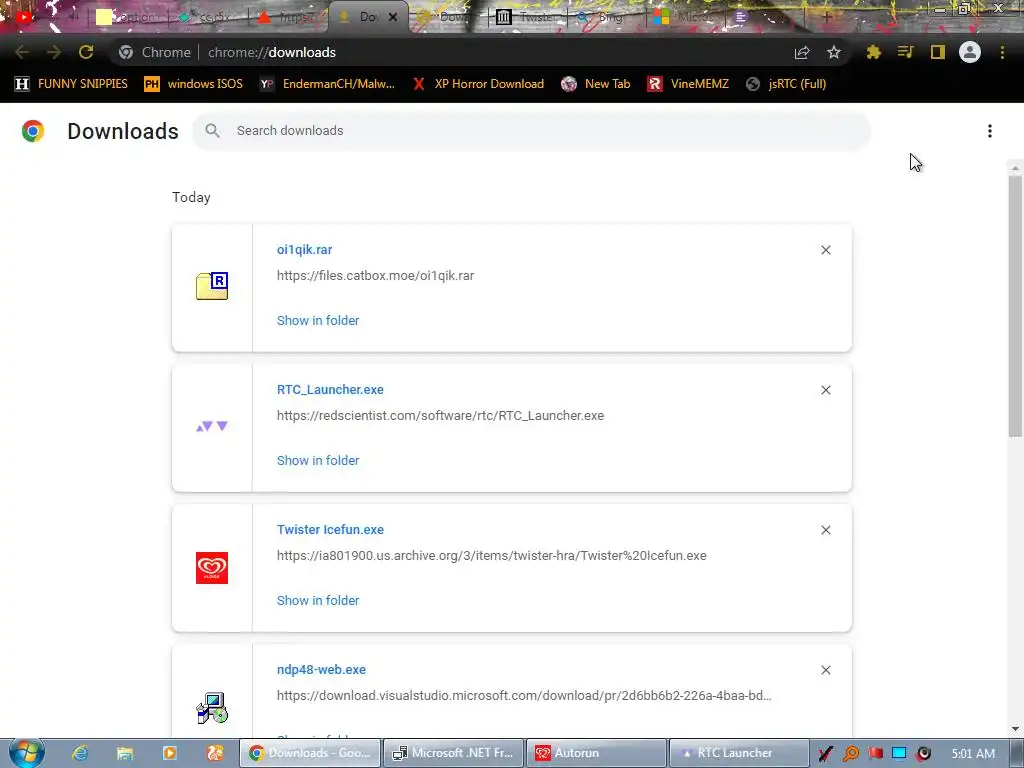The width and height of the screenshot is (1024, 768).
Task: Open the profile avatar menu
Action: pyautogui.click(x=970, y=52)
